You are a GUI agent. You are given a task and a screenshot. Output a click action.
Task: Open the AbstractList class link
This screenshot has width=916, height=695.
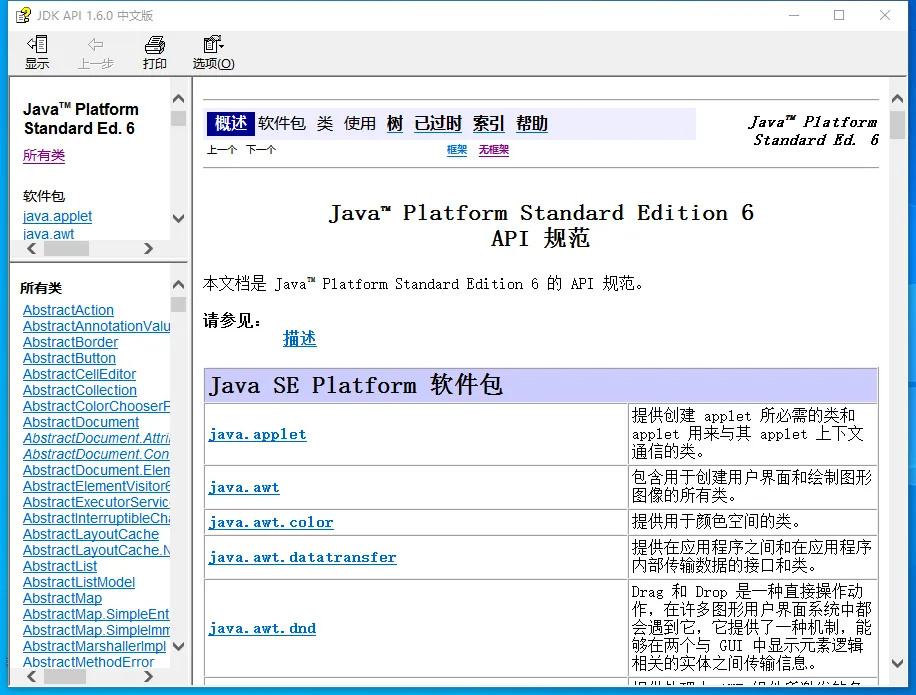(x=60, y=567)
